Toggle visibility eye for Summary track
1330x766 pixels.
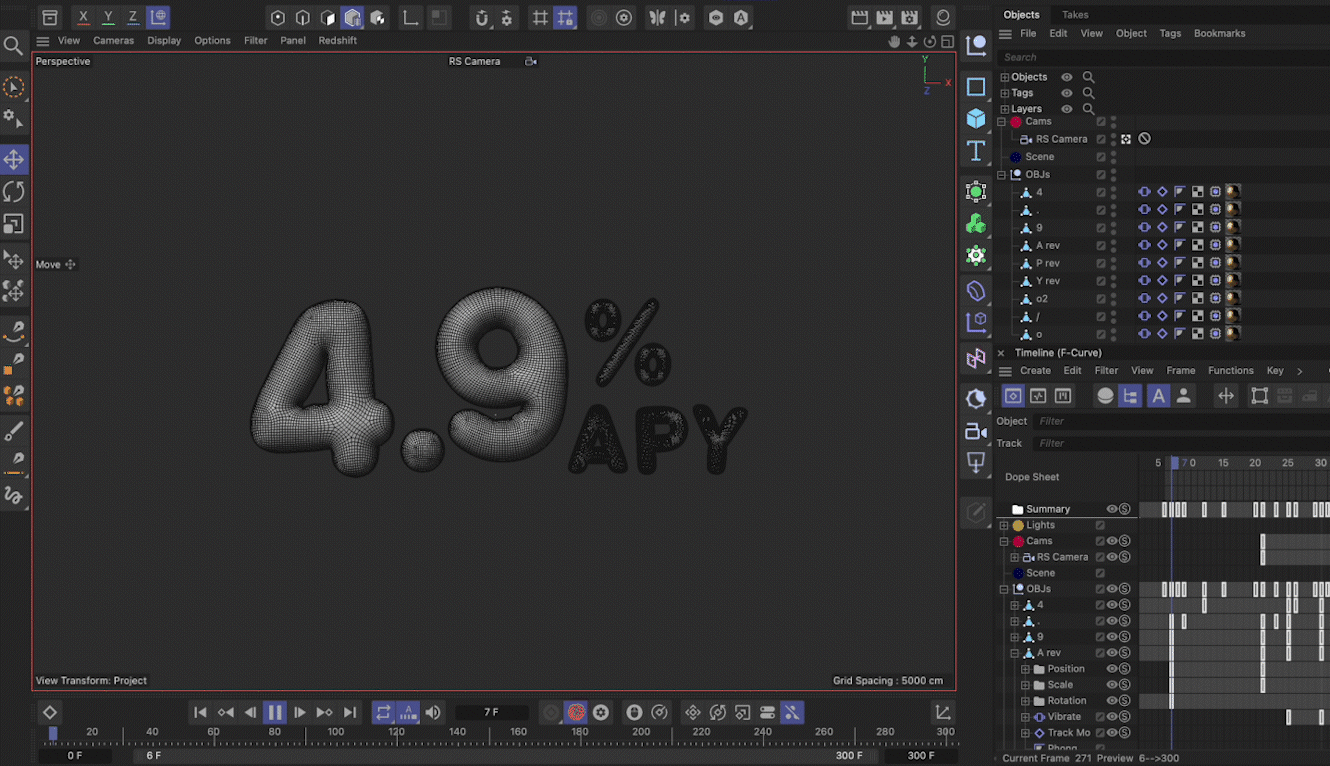1112,509
